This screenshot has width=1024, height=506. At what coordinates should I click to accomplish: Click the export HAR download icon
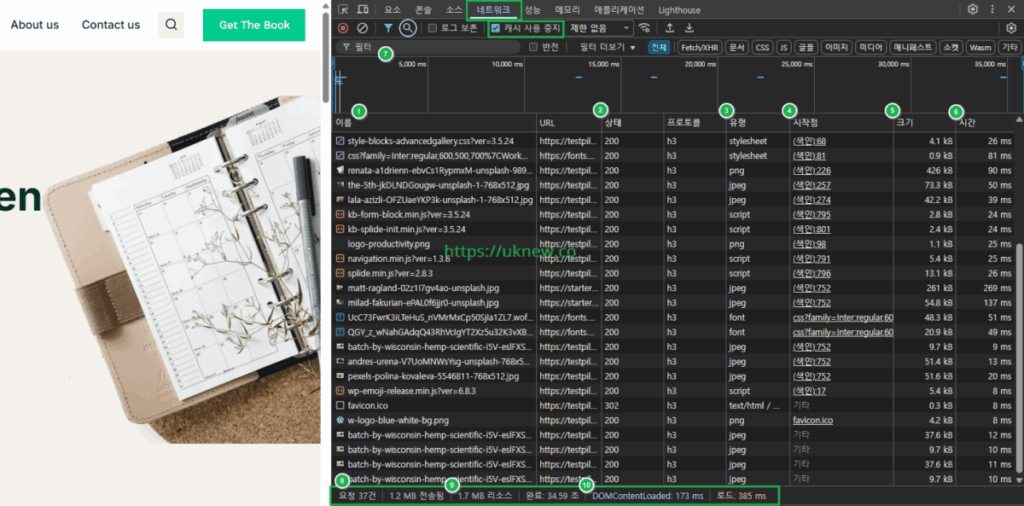(689, 28)
